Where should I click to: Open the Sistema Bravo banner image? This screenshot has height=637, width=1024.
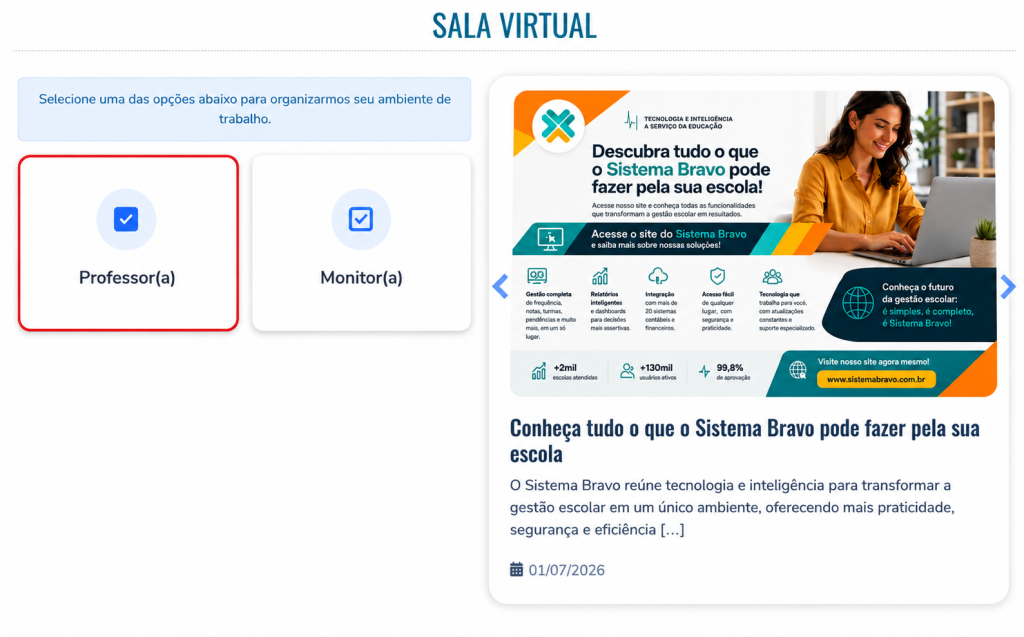click(x=753, y=243)
